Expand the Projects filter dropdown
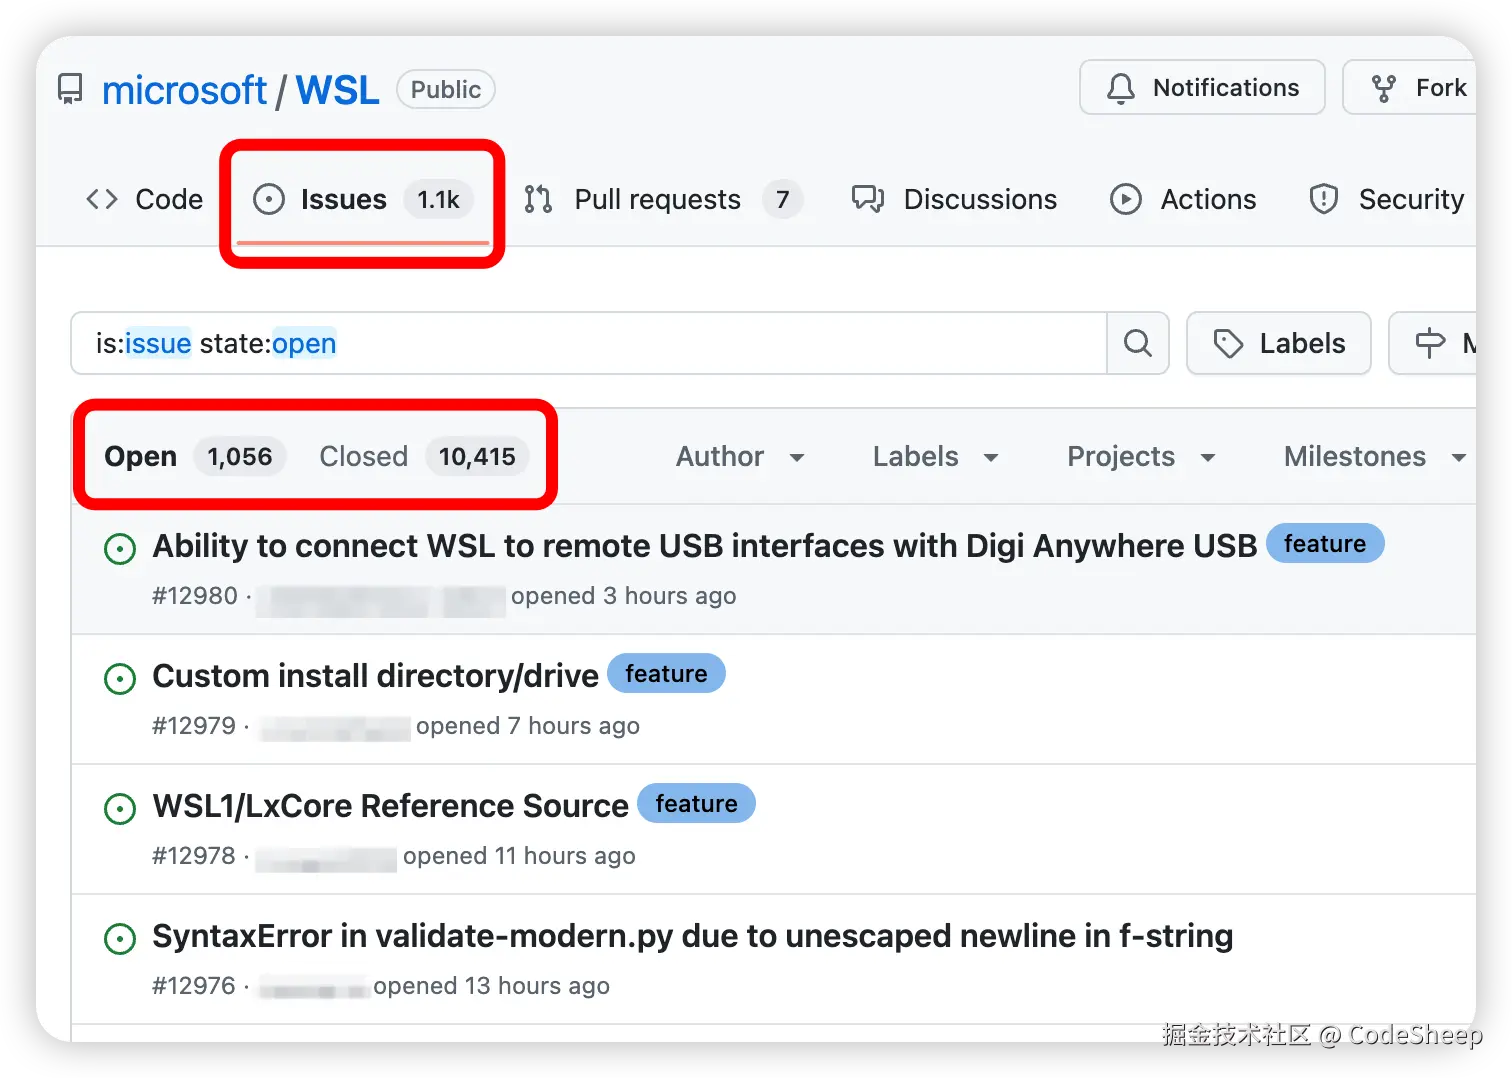 pyautogui.click(x=1141, y=457)
